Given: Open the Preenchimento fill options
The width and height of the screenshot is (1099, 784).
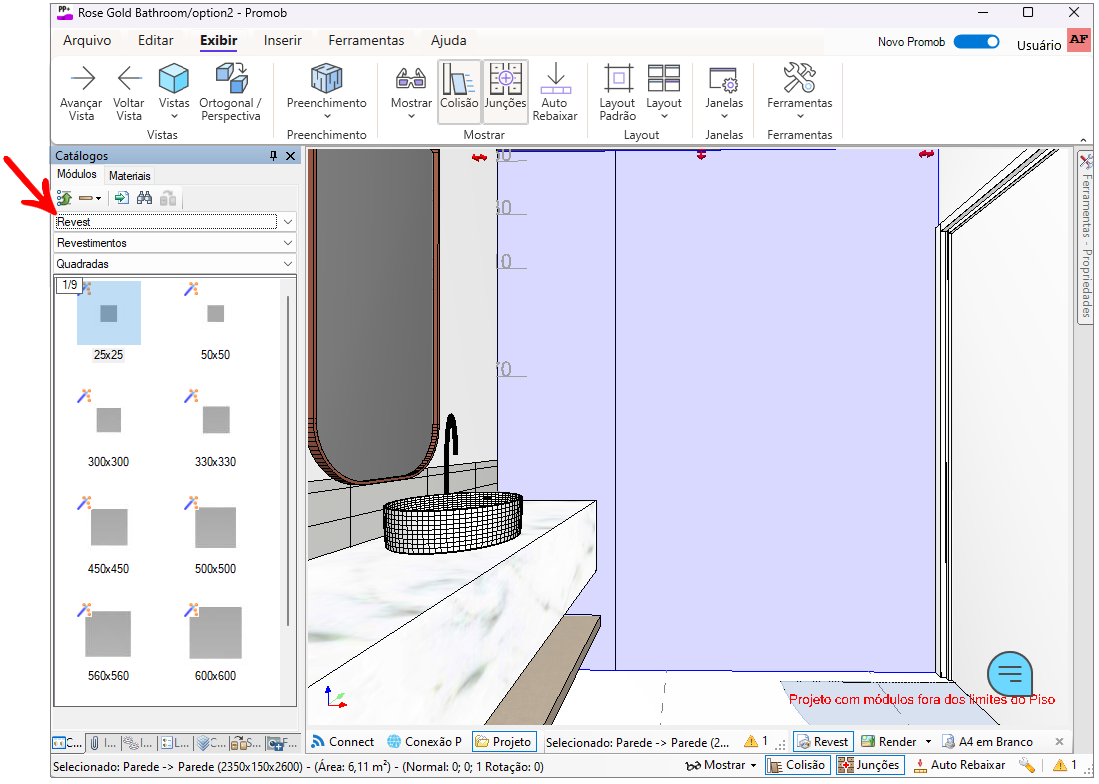Looking at the screenshot, I should (327, 91).
